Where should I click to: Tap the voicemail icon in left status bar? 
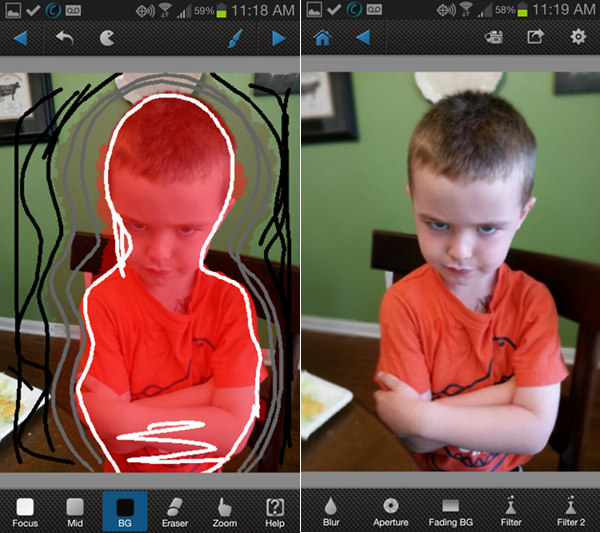(x=73, y=10)
